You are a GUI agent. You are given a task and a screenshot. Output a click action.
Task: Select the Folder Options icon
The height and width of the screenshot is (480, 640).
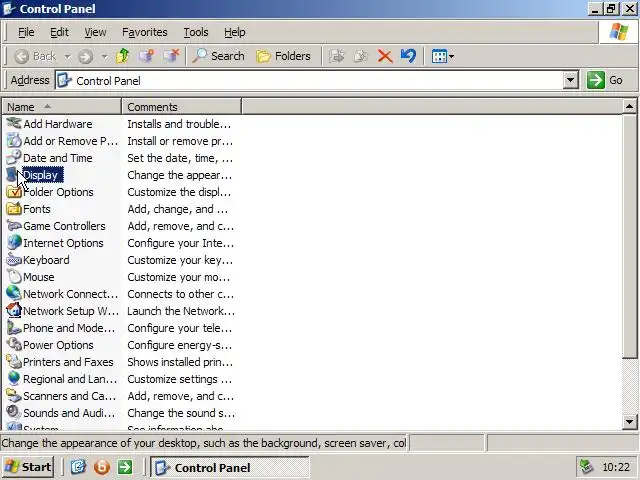tap(14, 192)
